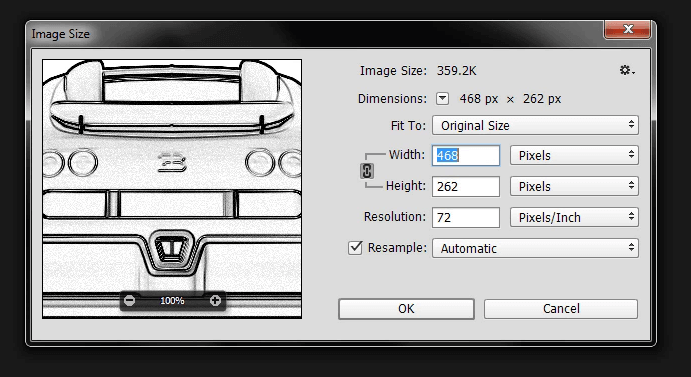Viewport: 691px width, 377px height.
Task: Click the Resample label
Action: (x=398, y=248)
